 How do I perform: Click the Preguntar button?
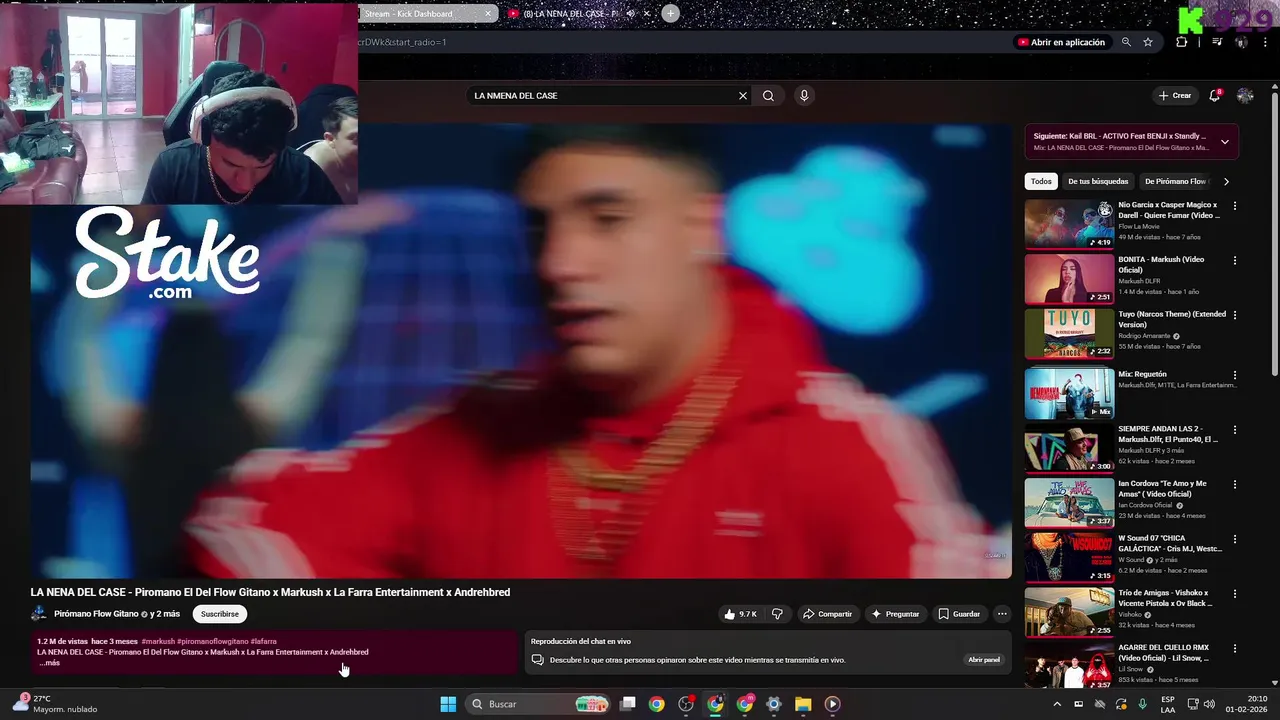[895, 614]
